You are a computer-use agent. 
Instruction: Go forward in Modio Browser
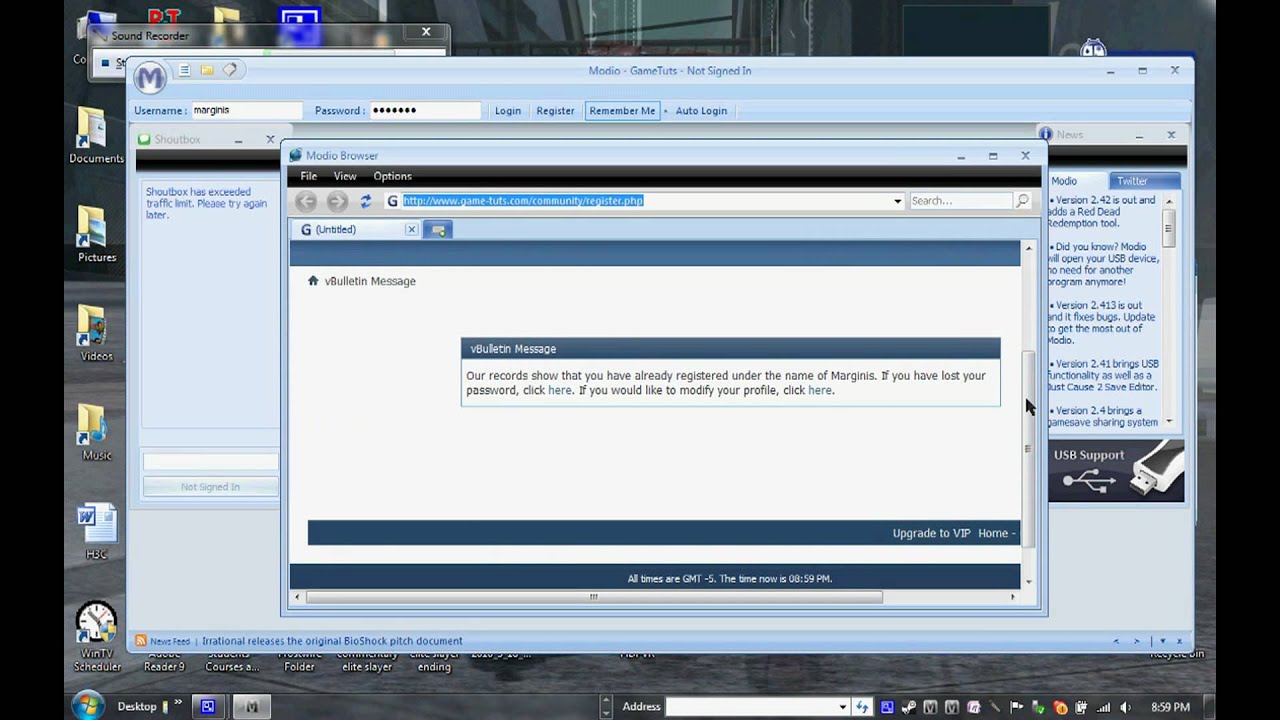click(x=337, y=201)
